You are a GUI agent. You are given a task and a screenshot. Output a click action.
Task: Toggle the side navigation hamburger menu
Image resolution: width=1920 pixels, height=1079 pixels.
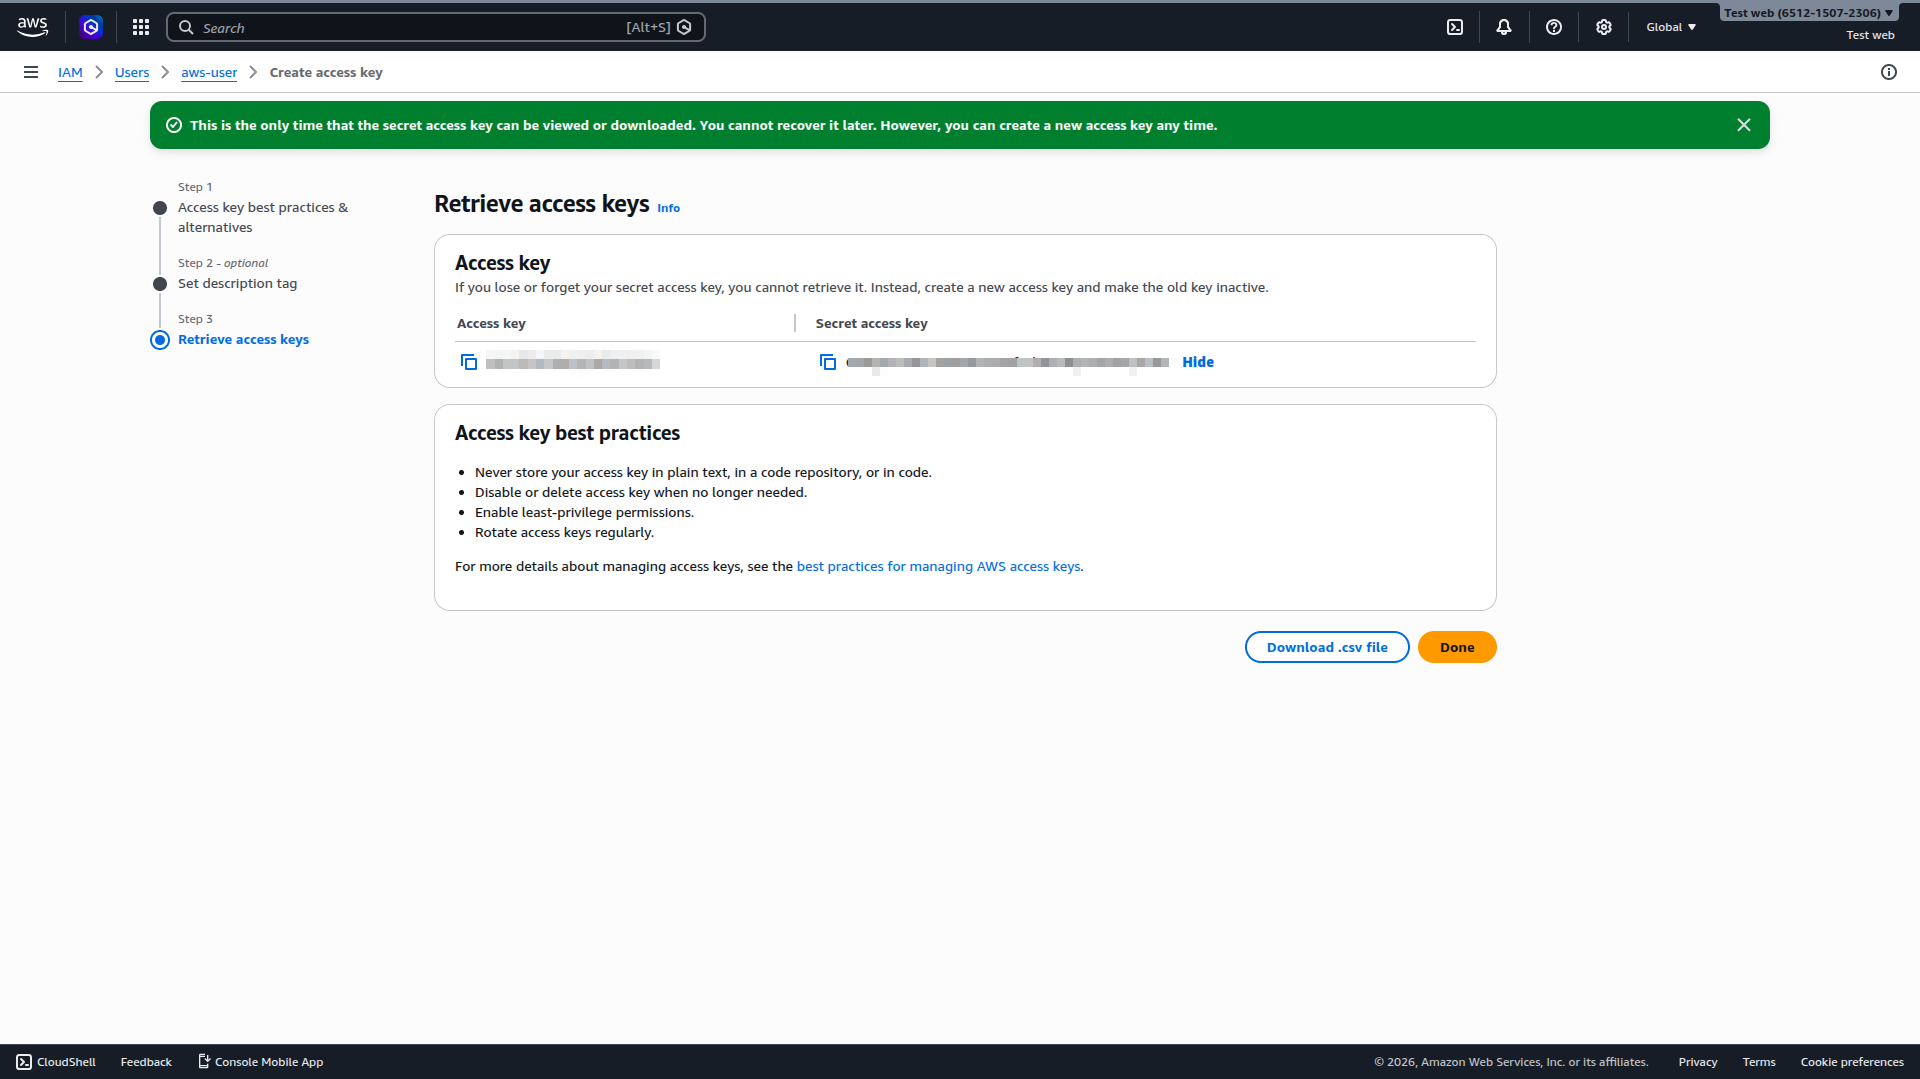(x=31, y=72)
